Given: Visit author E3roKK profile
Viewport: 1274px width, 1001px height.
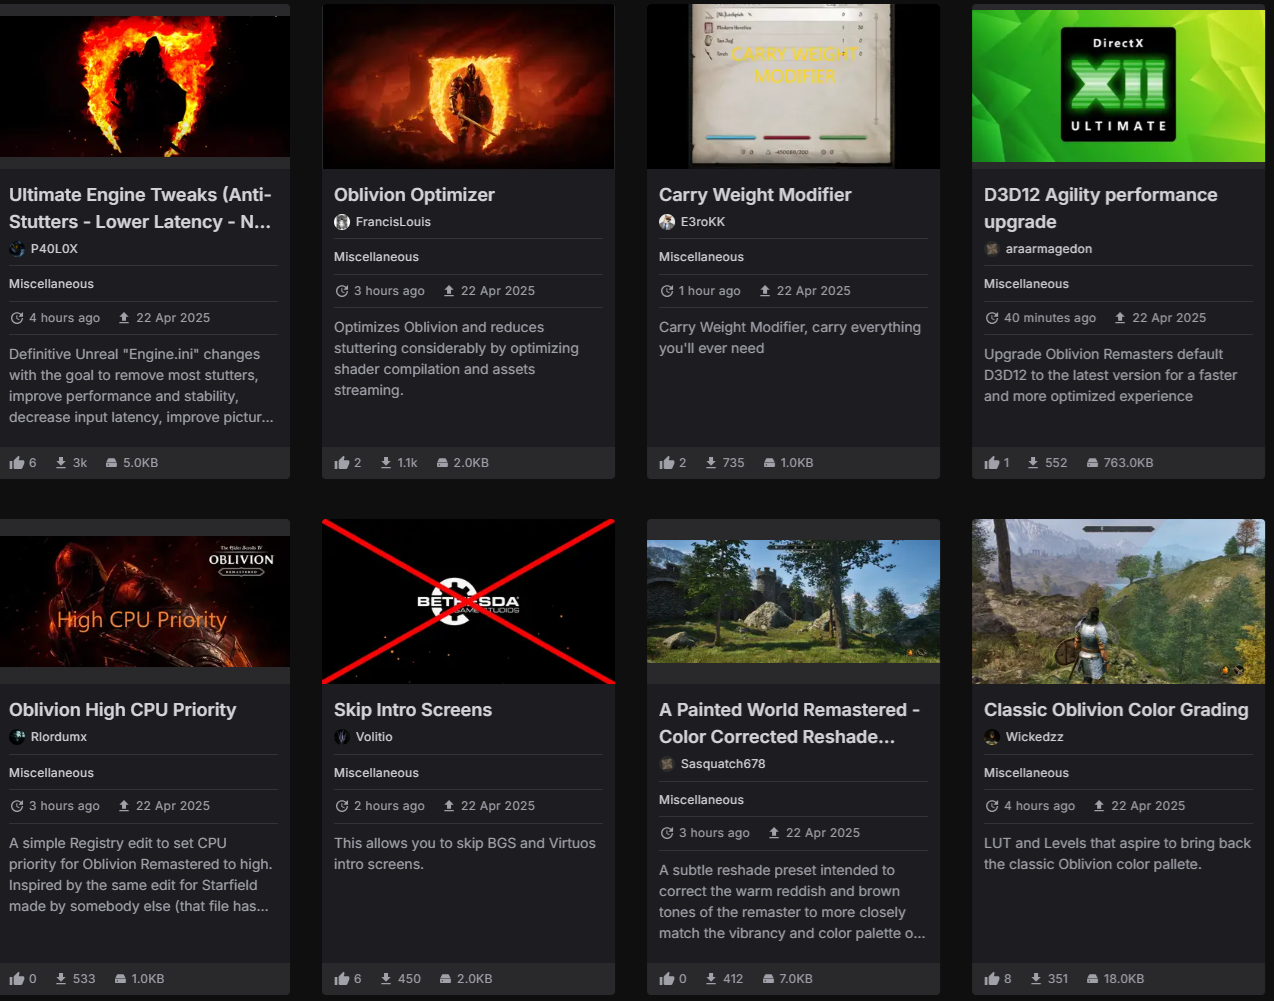Looking at the screenshot, I should pos(703,222).
